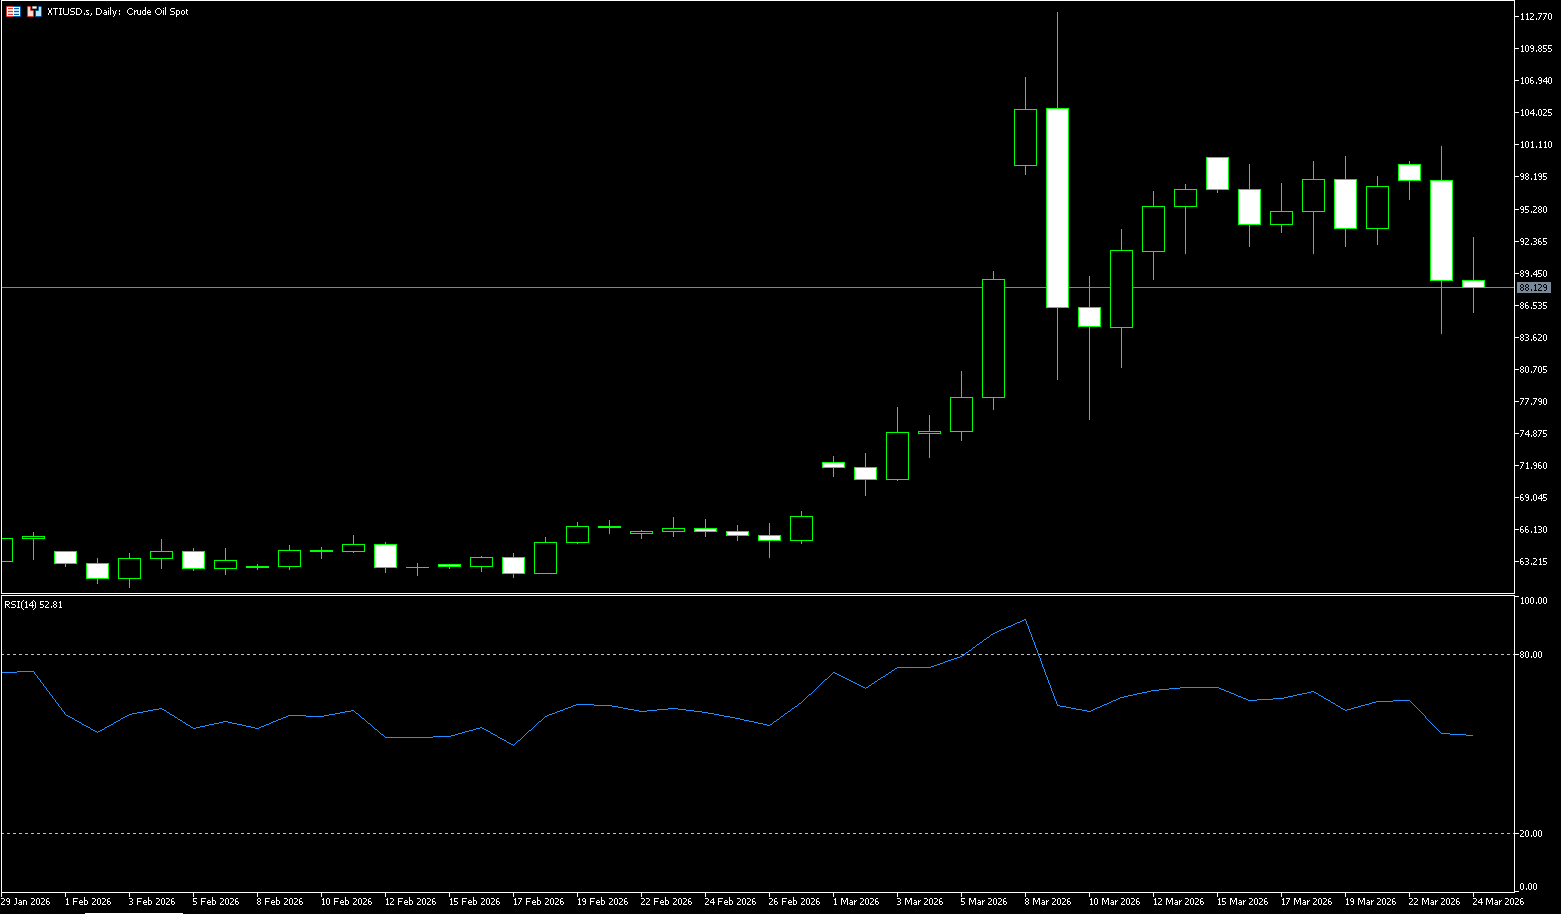Click the current price tag 88.129

[x=1532, y=288]
